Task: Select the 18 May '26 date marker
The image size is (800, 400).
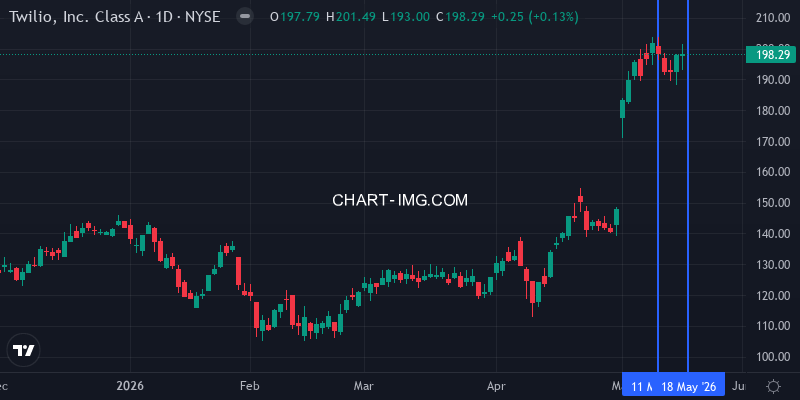Action: (689, 386)
